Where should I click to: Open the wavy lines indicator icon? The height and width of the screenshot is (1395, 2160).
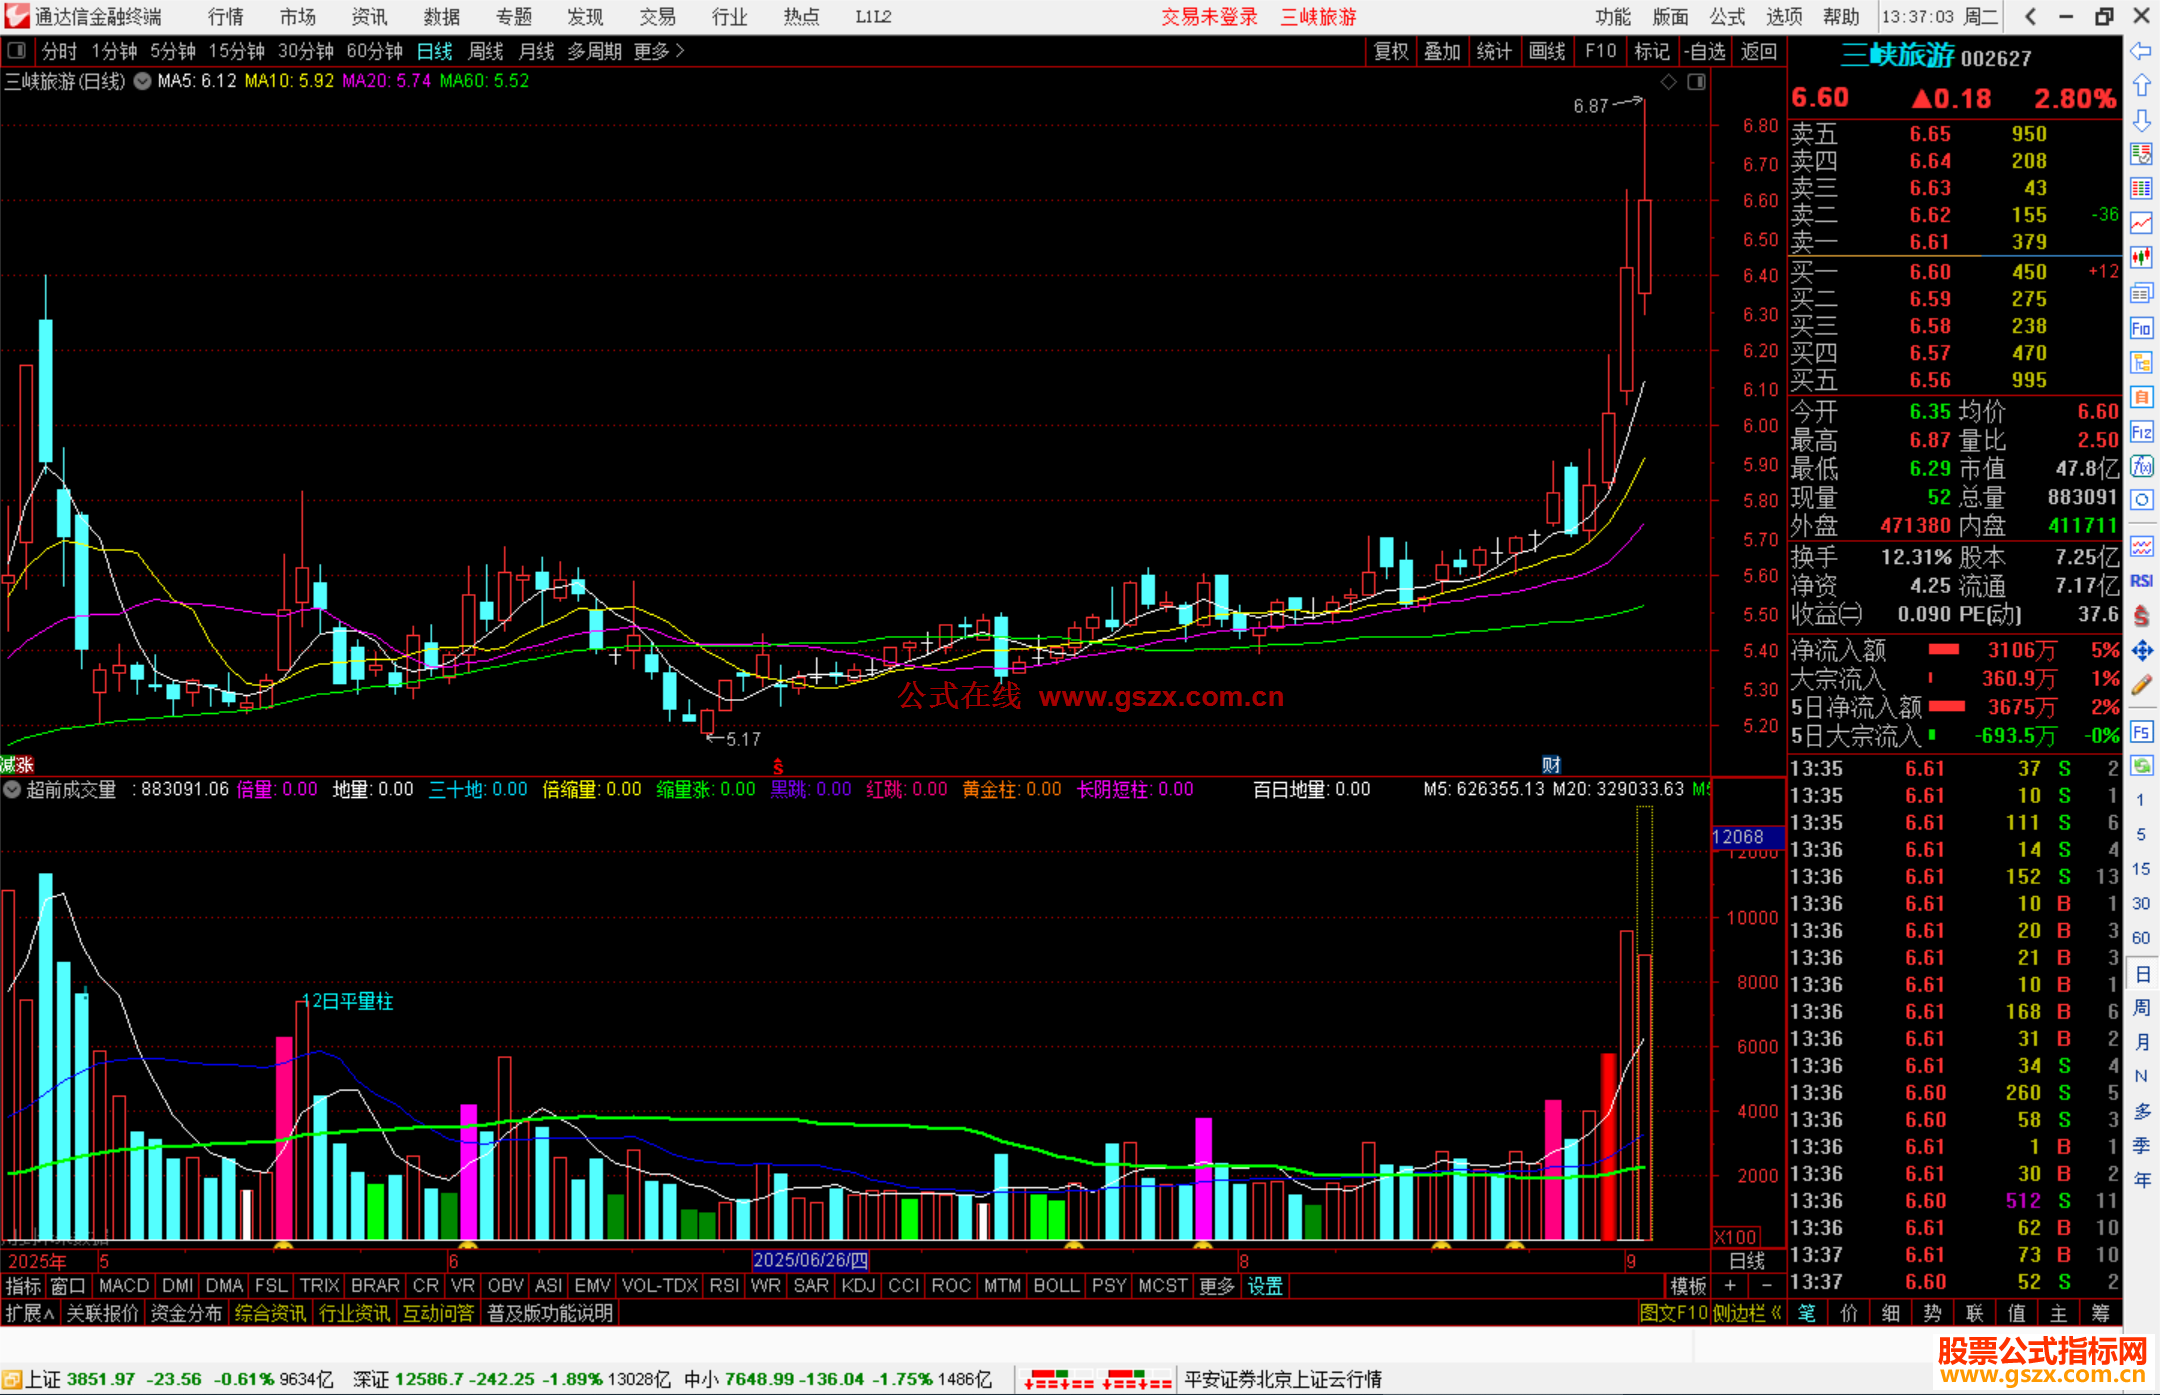(x=2141, y=546)
